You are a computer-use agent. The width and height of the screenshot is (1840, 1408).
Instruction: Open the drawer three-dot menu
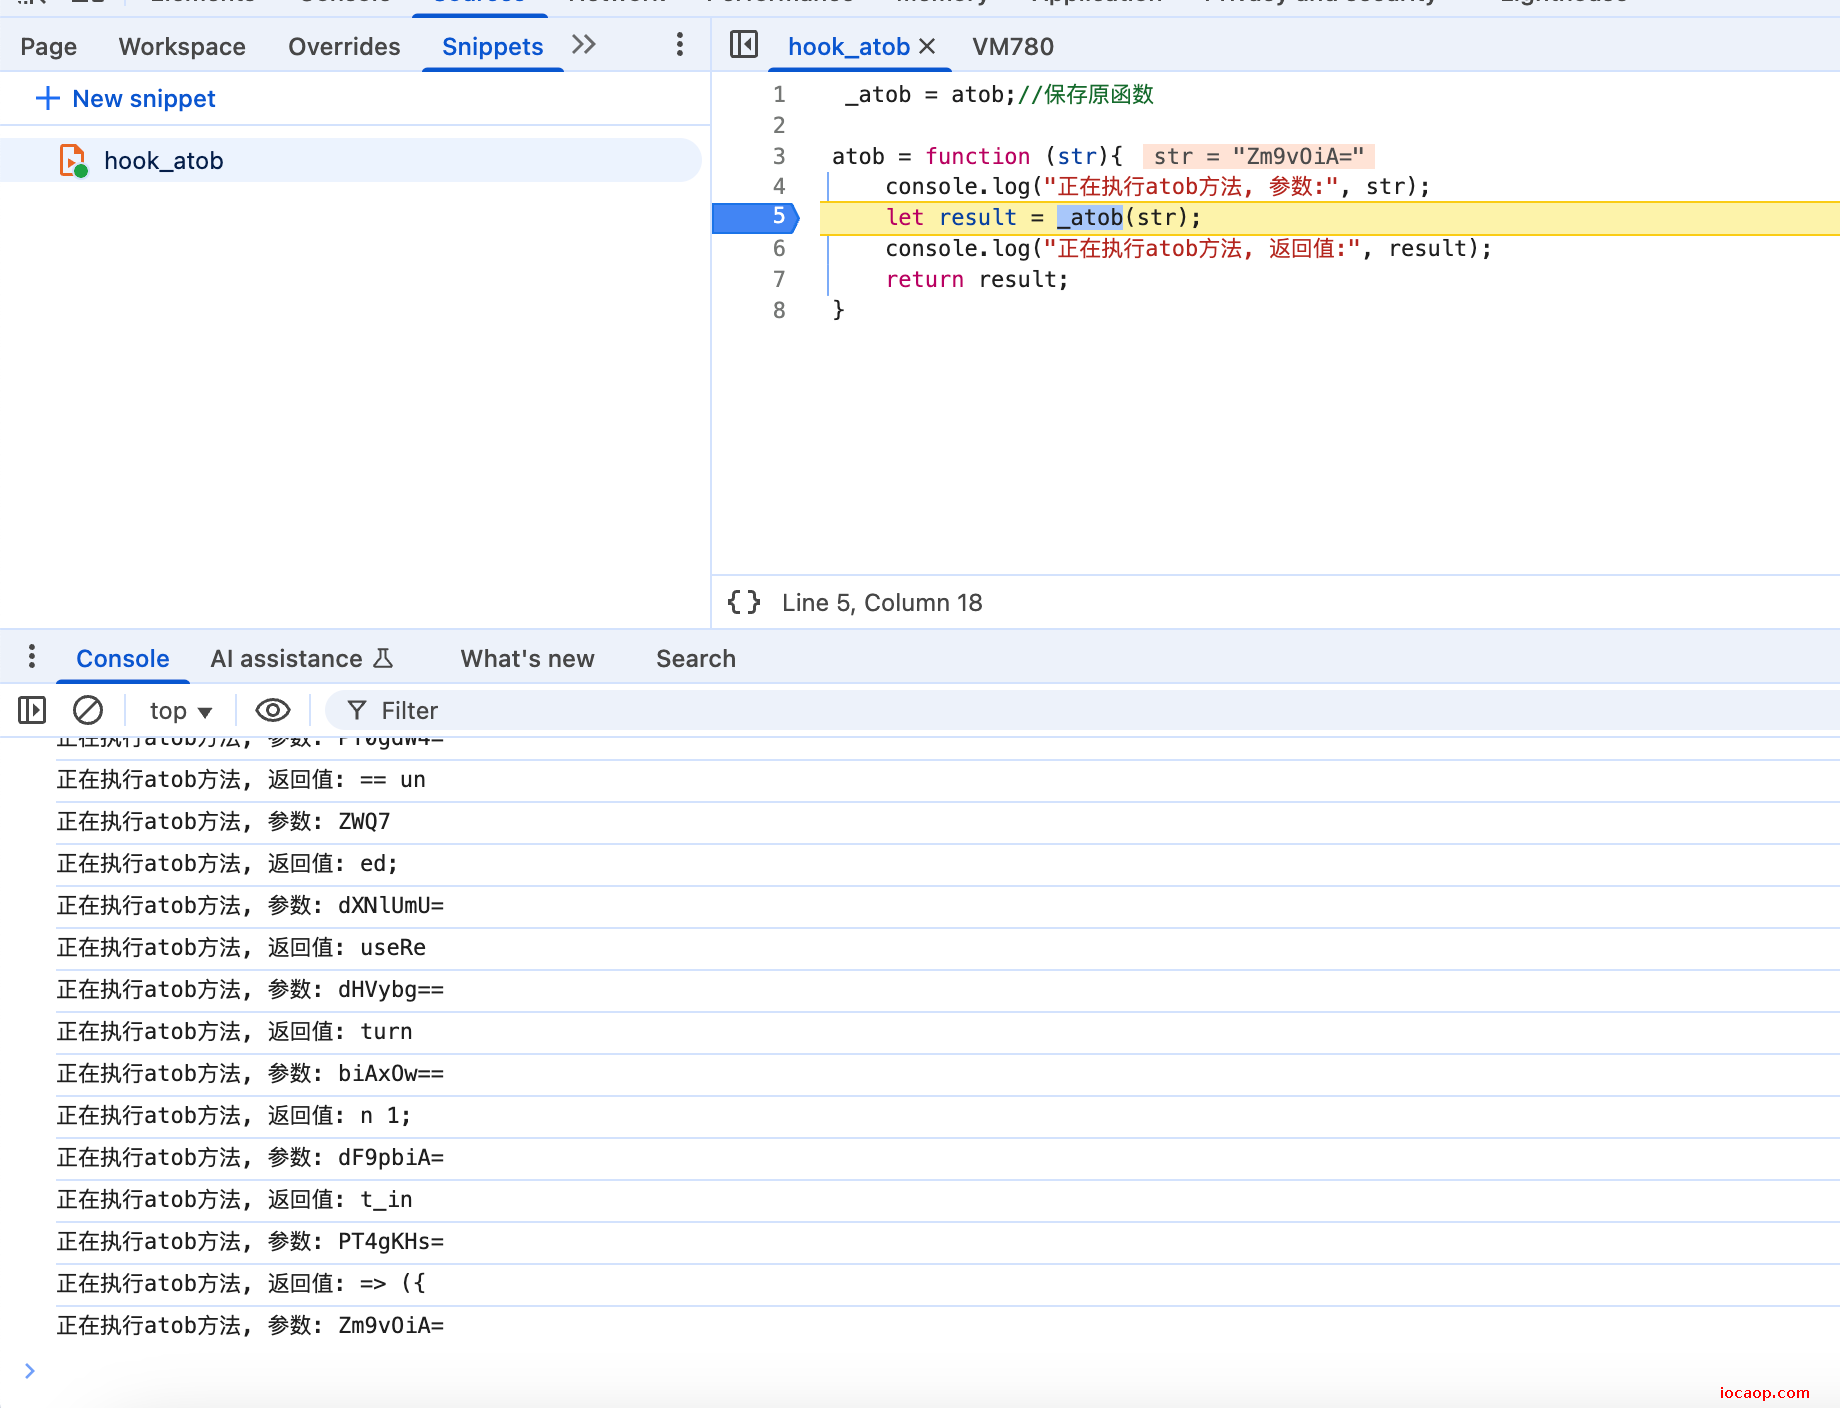point(32,657)
